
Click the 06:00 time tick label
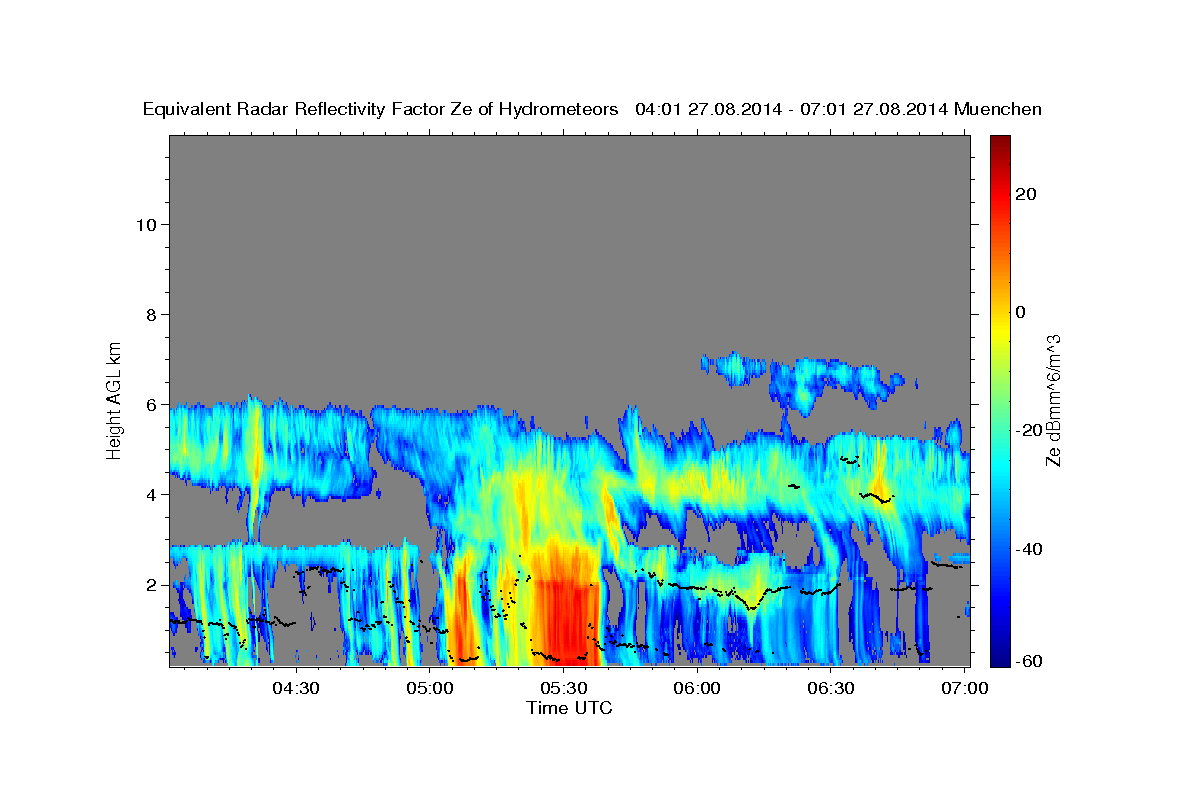tap(697, 688)
